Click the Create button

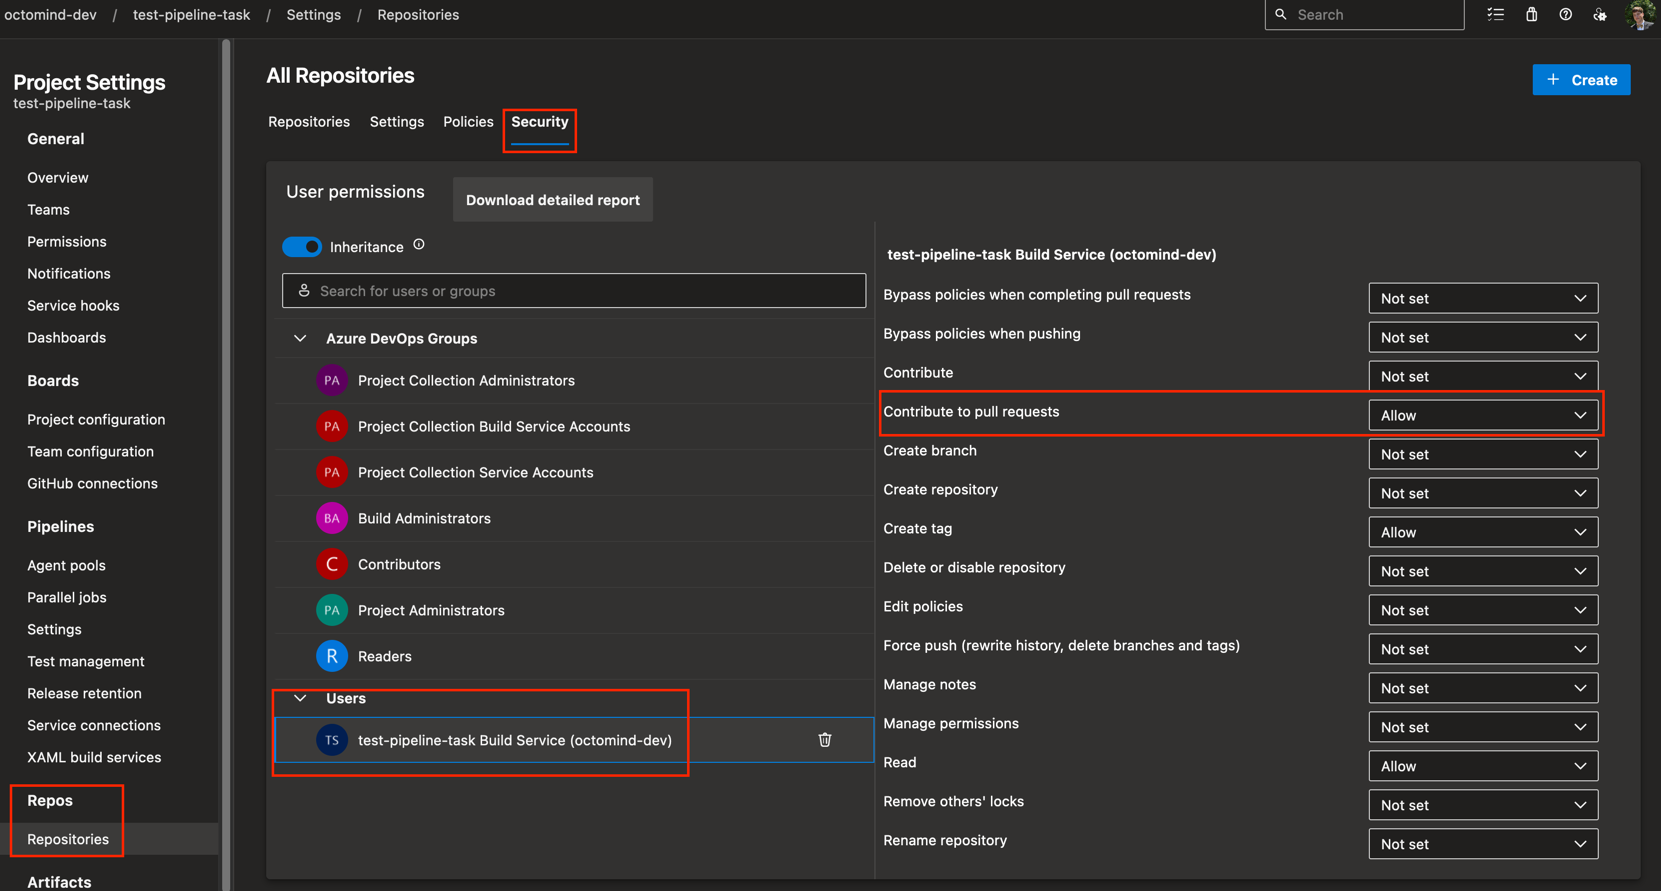pyautogui.click(x=1581, y=80)
